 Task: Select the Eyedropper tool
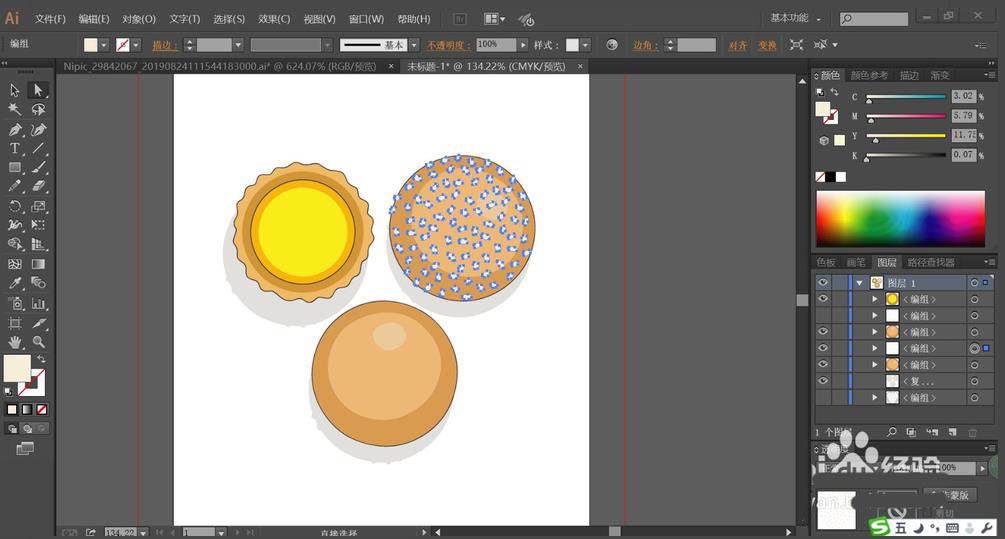[x=15, y=283]
